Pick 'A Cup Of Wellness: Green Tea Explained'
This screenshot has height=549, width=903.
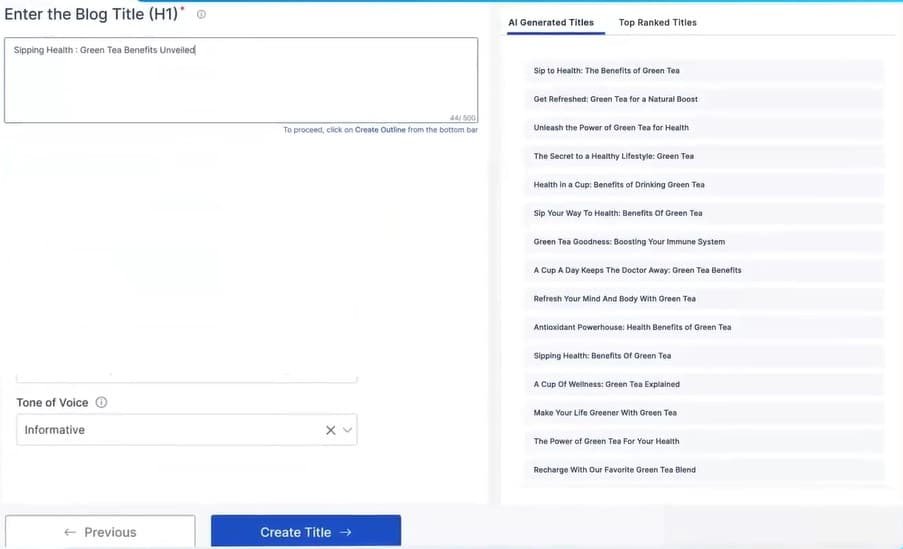606,384
